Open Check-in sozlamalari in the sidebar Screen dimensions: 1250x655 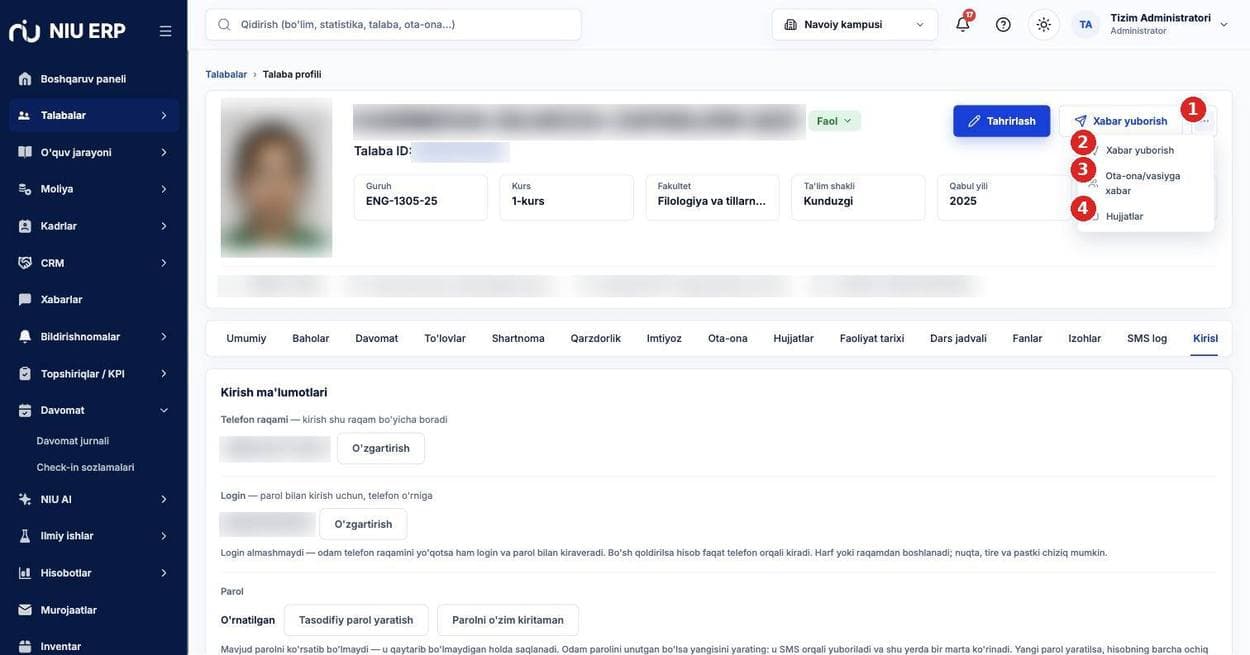point(85,467)
